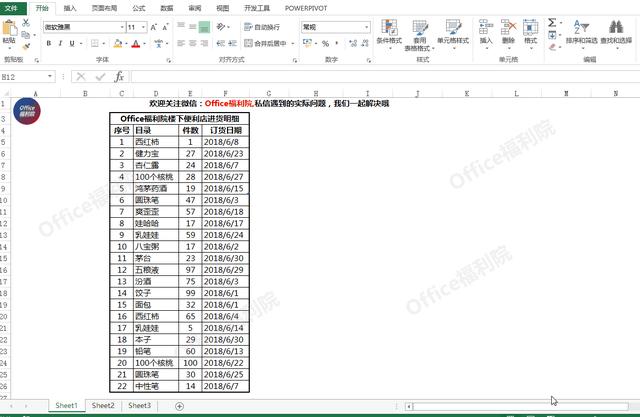Open the font color dropdown arrow
640x417 pixels.
point(144,43)
